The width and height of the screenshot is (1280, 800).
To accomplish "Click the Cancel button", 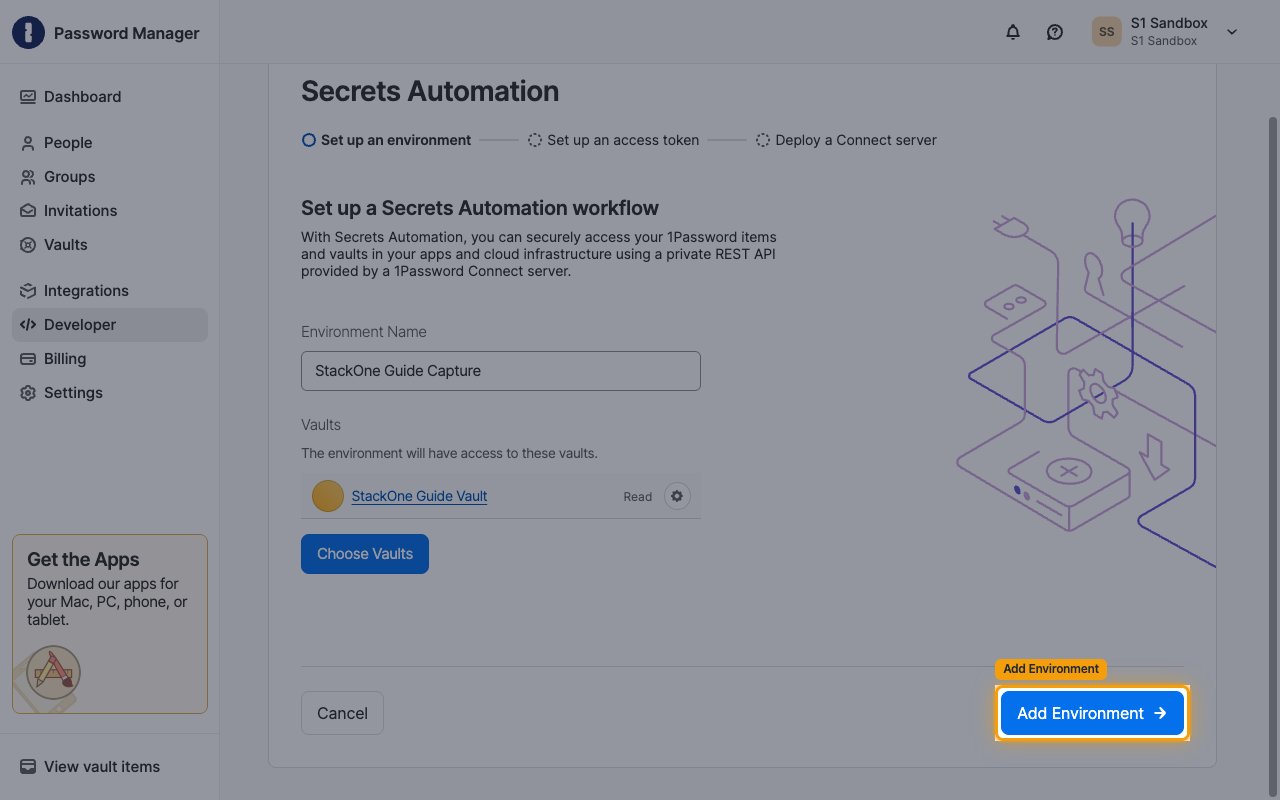I will click(342, 713).
